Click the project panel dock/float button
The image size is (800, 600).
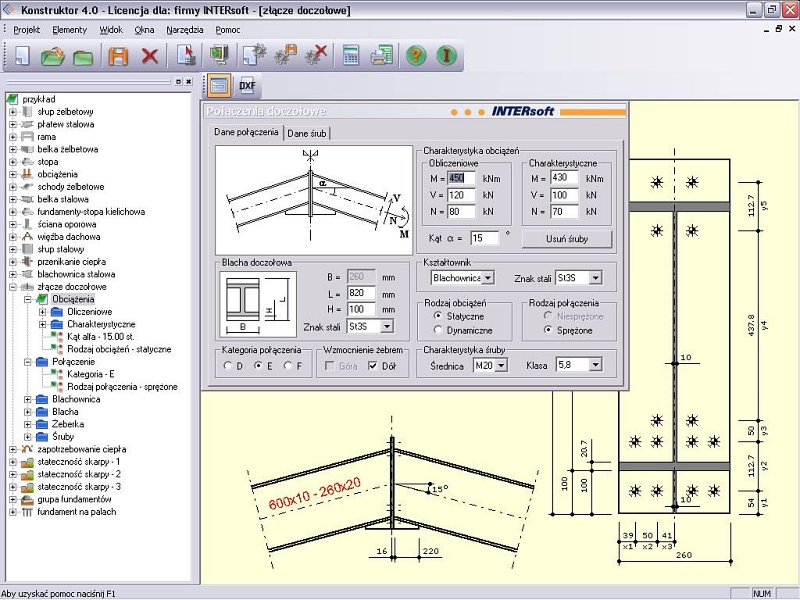[x=178, y=82]
